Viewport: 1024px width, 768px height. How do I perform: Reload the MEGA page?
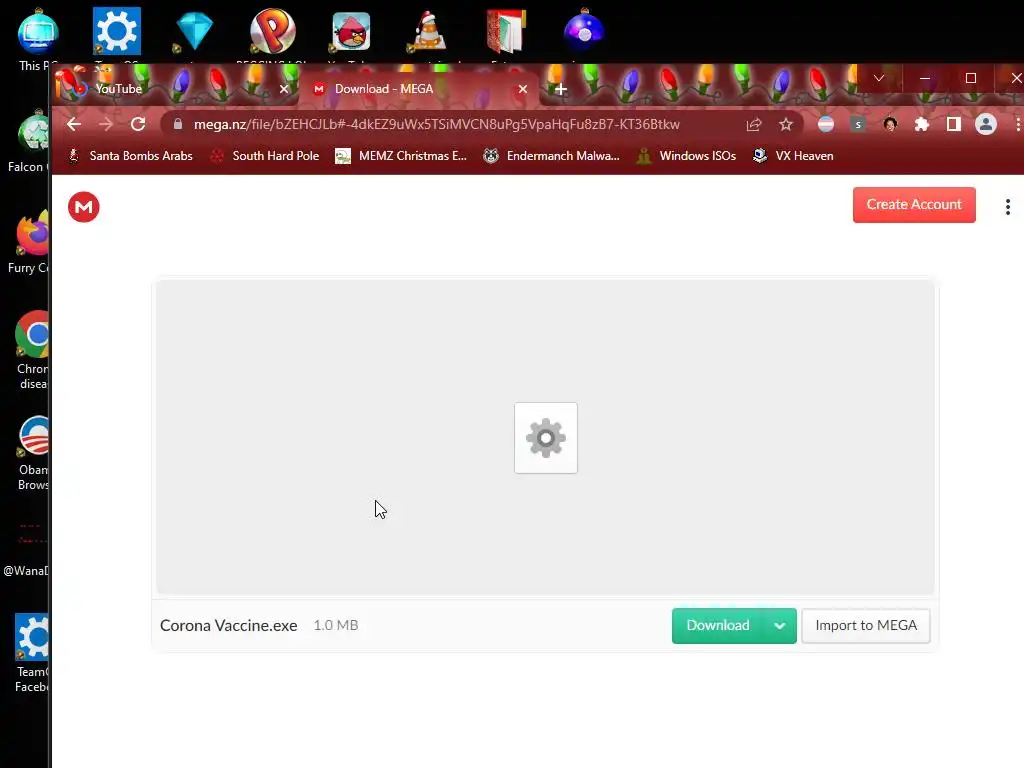[x=138, y=124]
